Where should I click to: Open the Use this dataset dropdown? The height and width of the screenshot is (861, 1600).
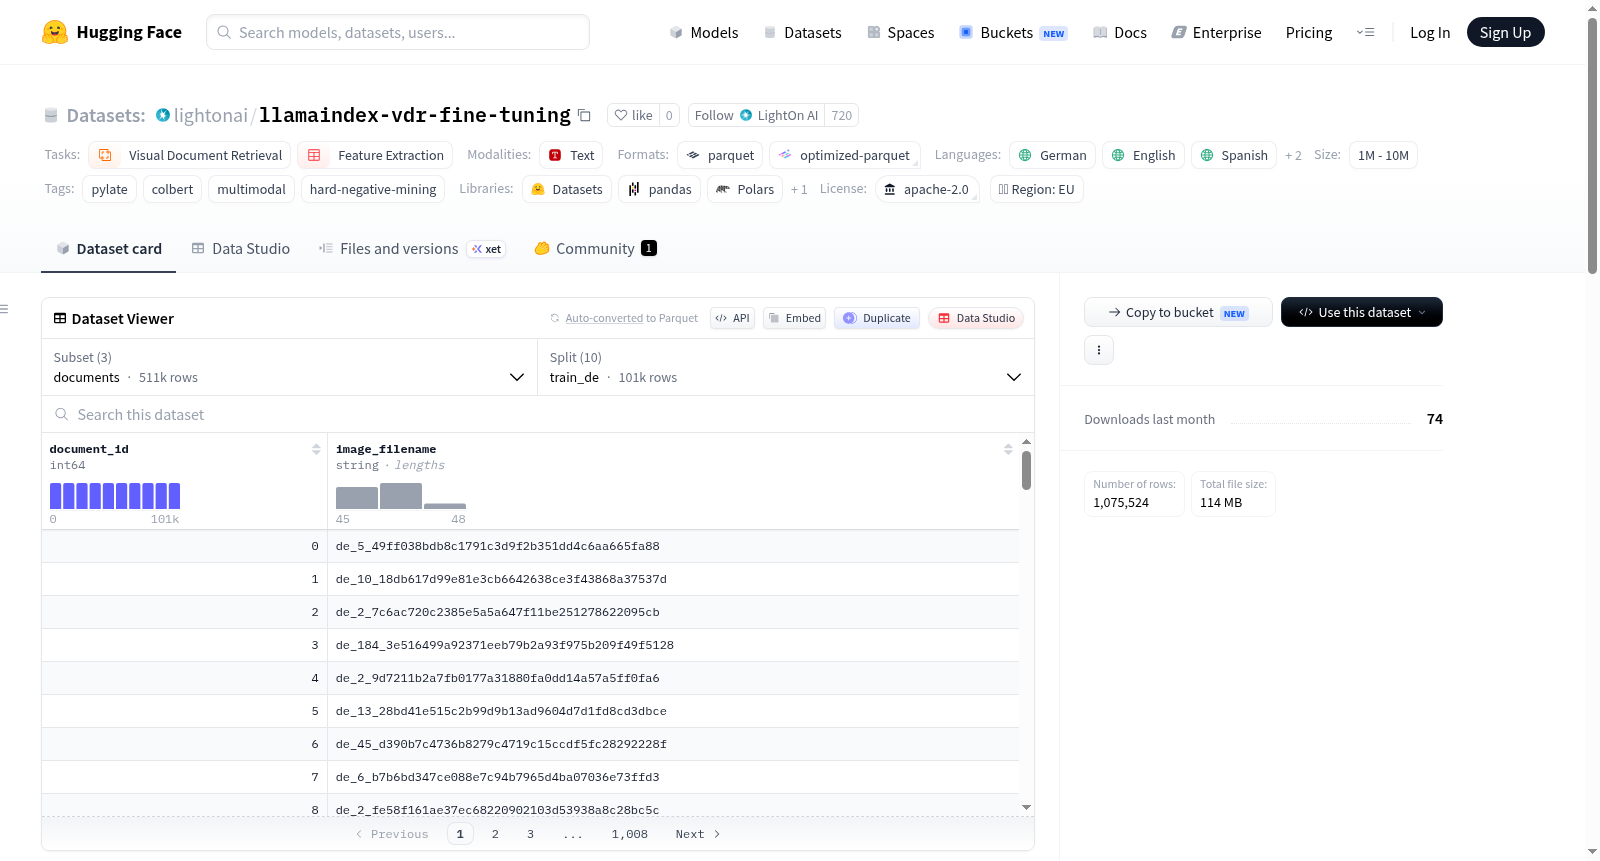click(x=1361, y=312)
